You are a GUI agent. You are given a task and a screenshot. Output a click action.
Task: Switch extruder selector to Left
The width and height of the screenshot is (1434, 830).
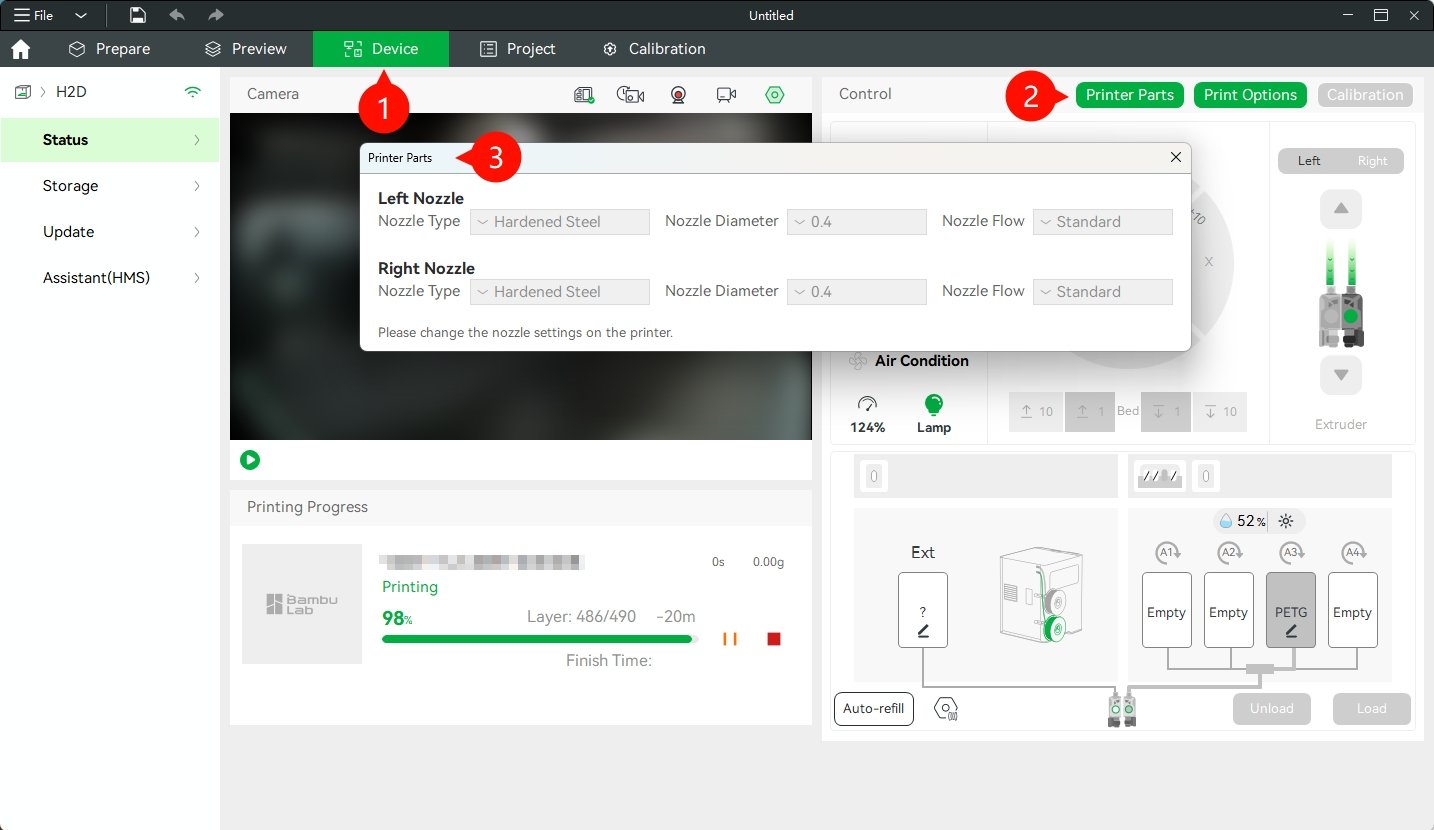1309,161
